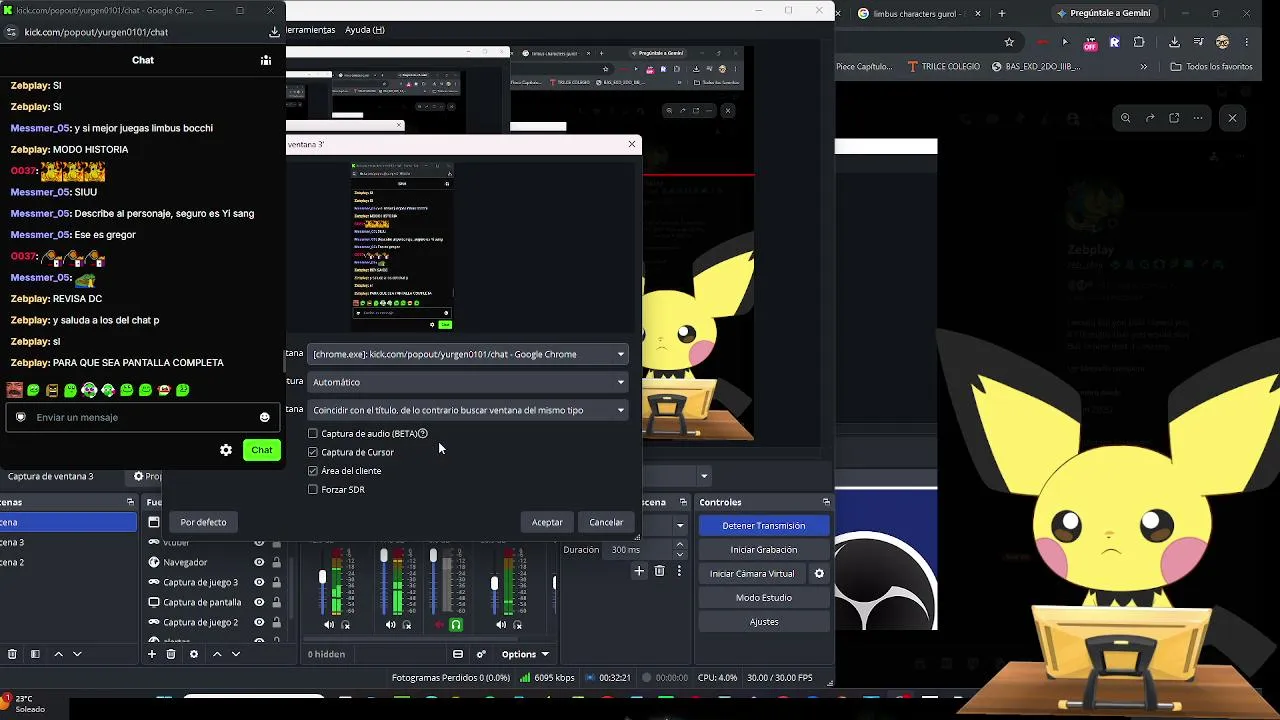Hide the Navegador source with eye icon

tap(259, 562)
